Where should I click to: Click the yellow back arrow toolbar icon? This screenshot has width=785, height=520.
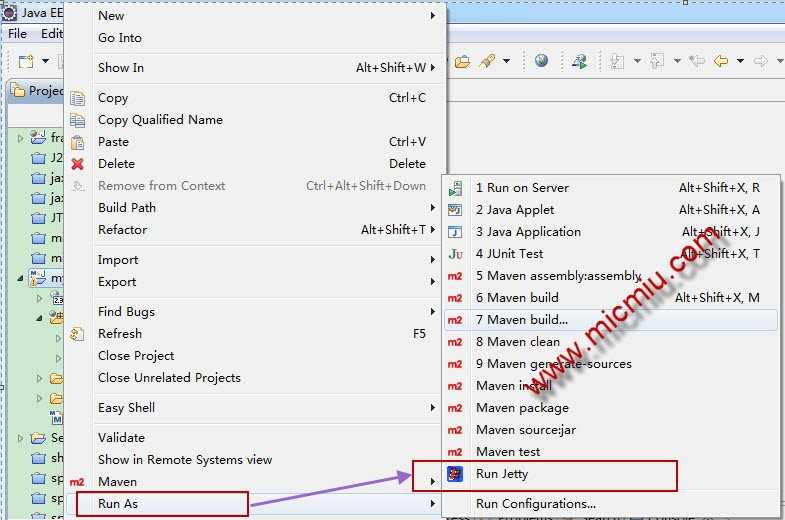pos(721,62)
